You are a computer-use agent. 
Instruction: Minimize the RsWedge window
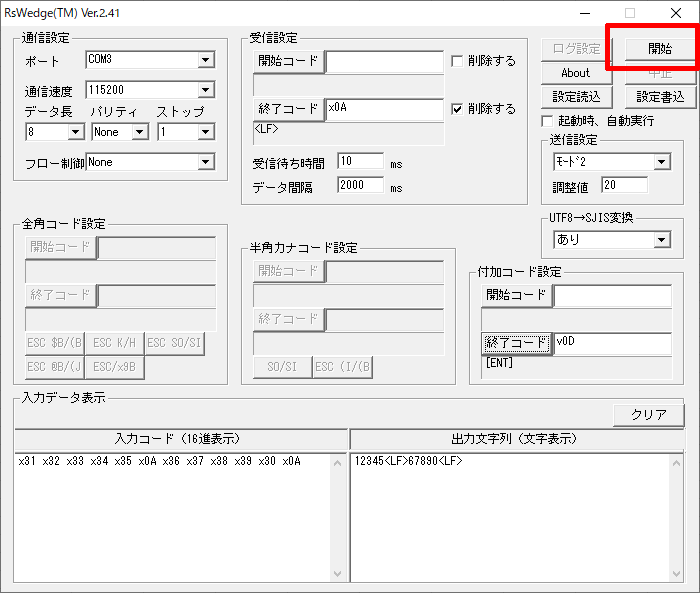tap(585, 13)
